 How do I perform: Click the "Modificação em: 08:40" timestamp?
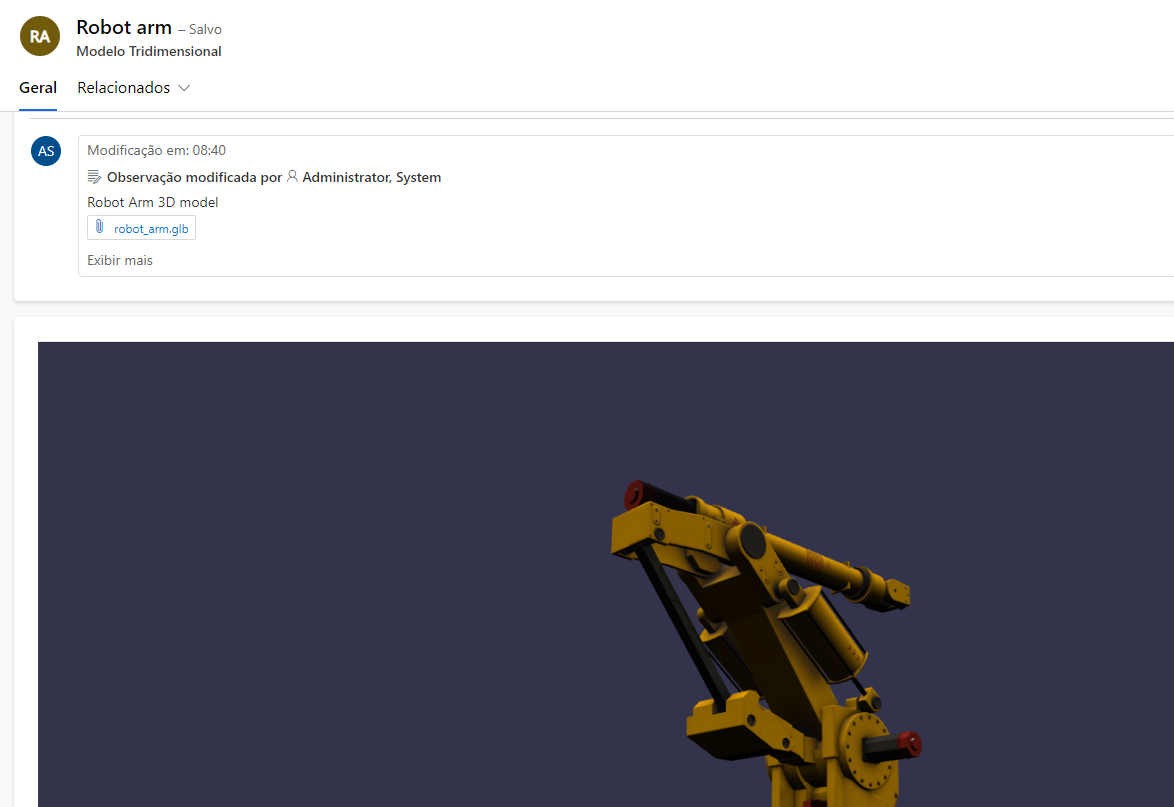pos(156,150)
